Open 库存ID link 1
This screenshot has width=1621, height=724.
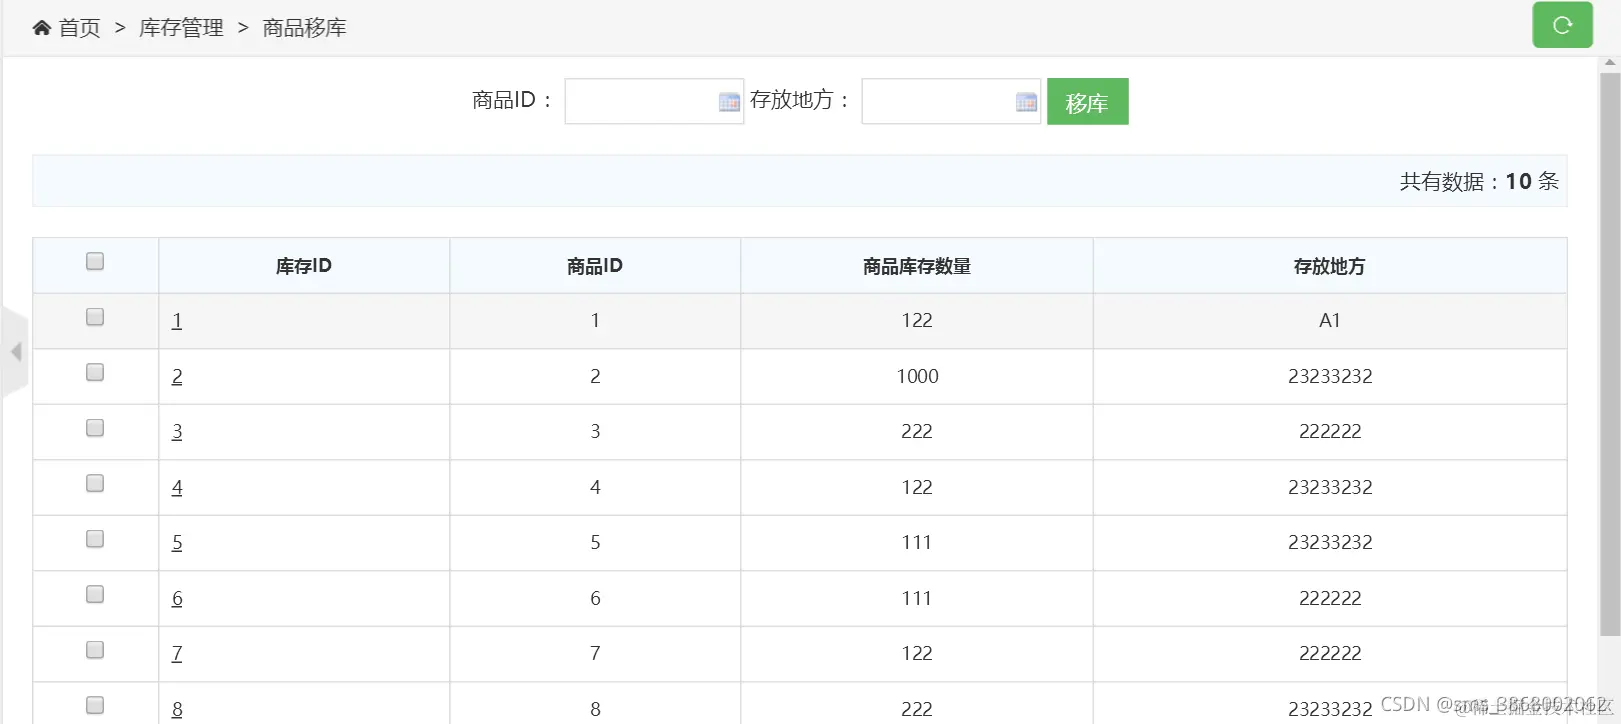177,321
